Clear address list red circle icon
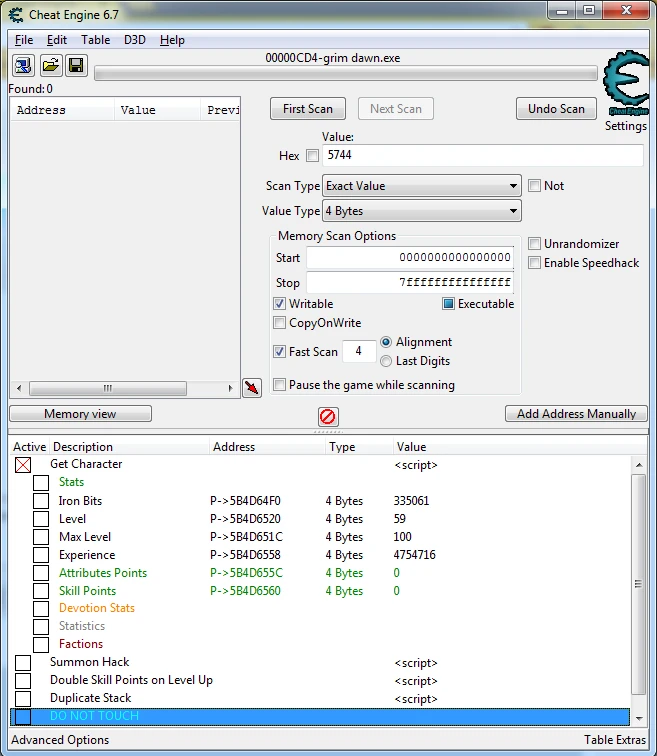 328,416
